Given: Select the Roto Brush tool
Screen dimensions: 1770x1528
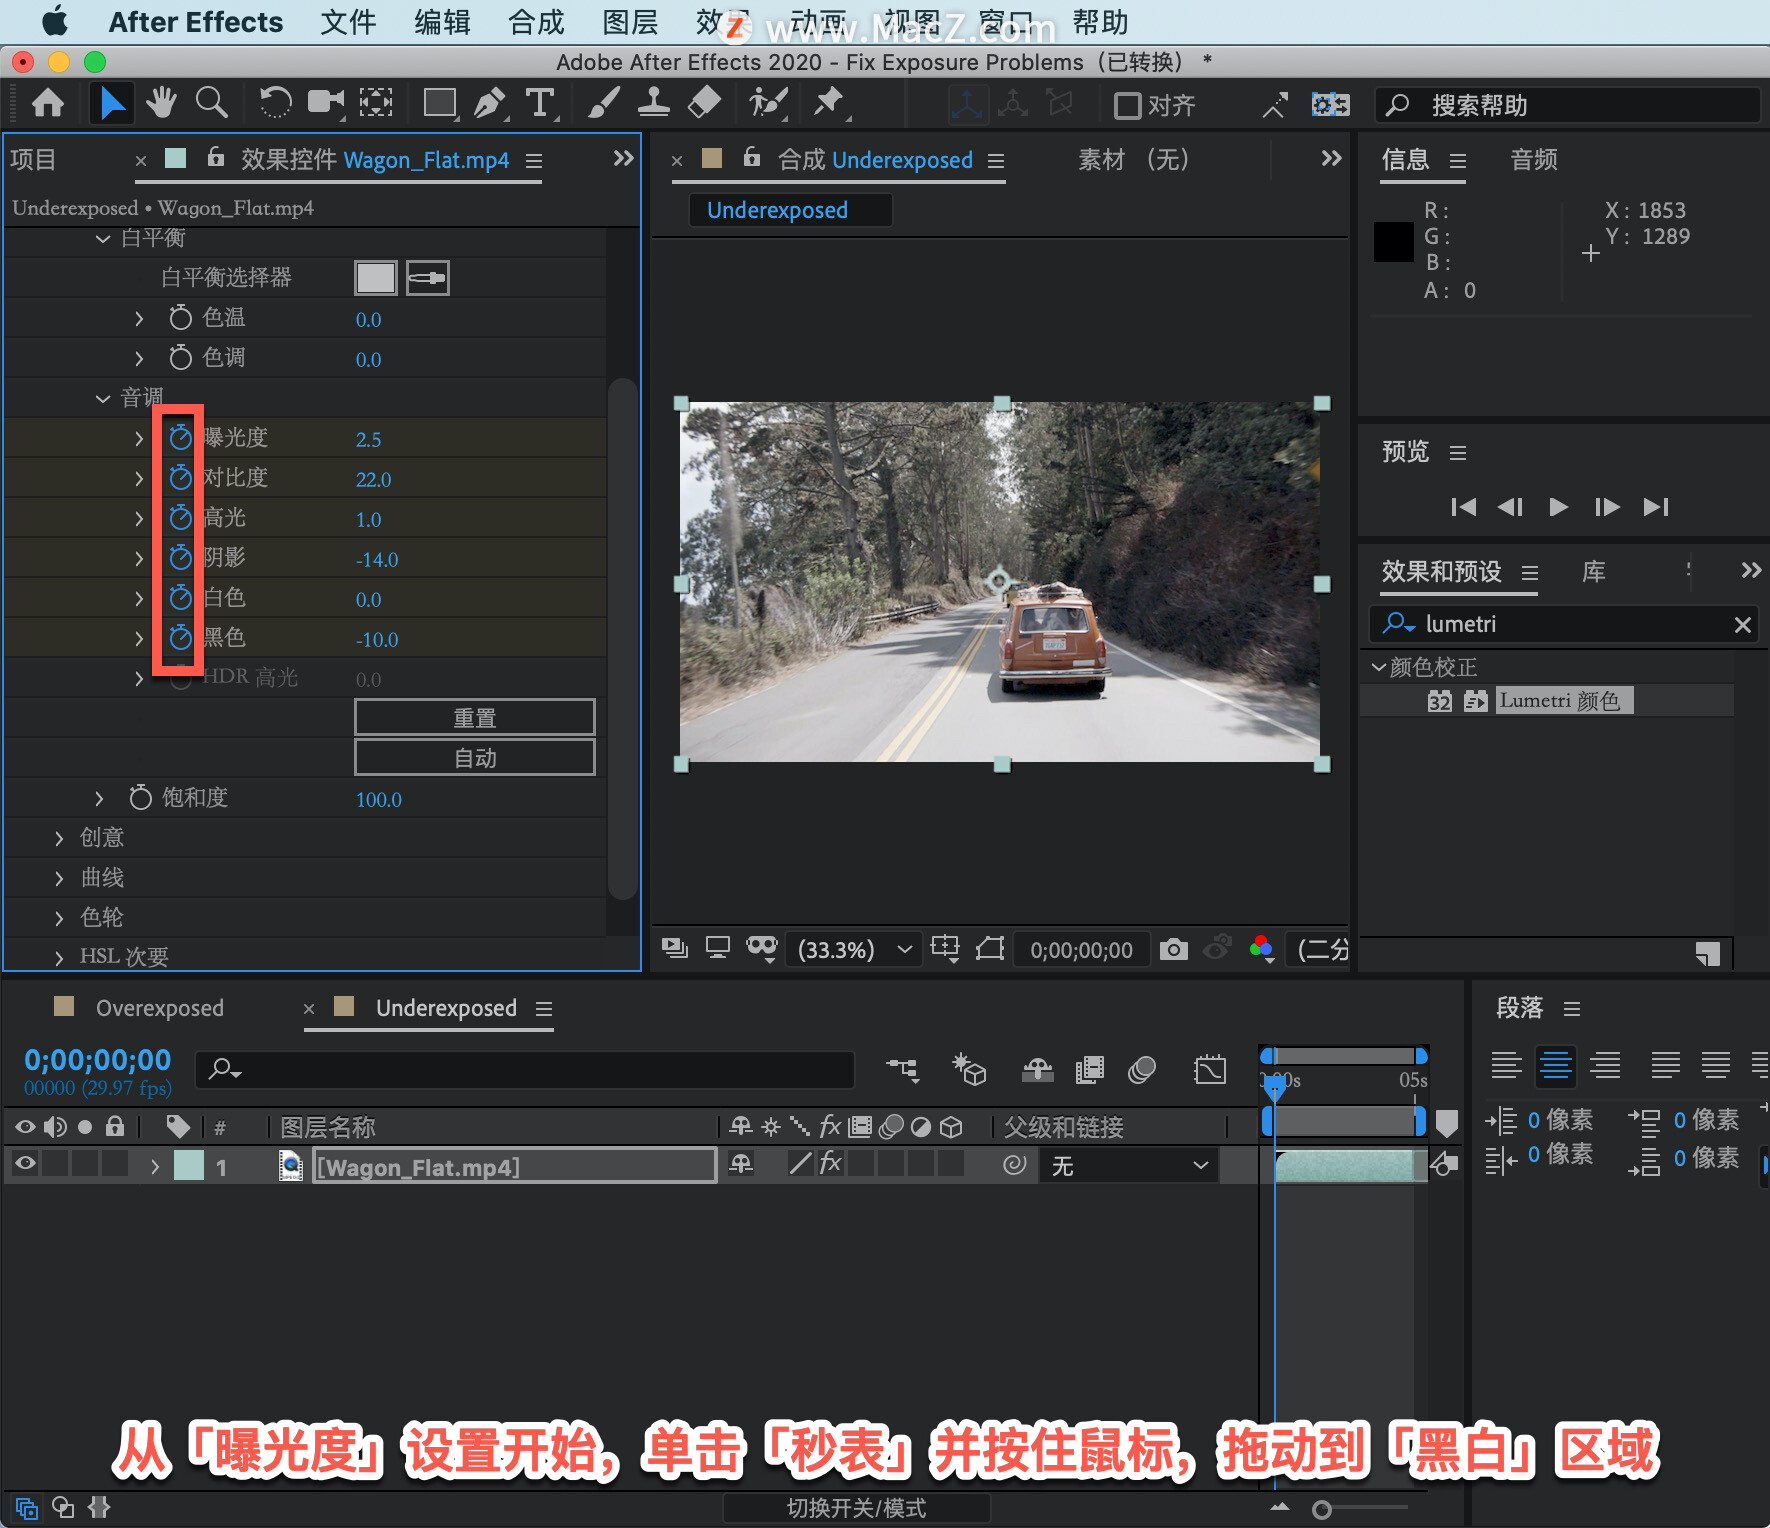Looking at the screenshot, I should tap(768, 103).
